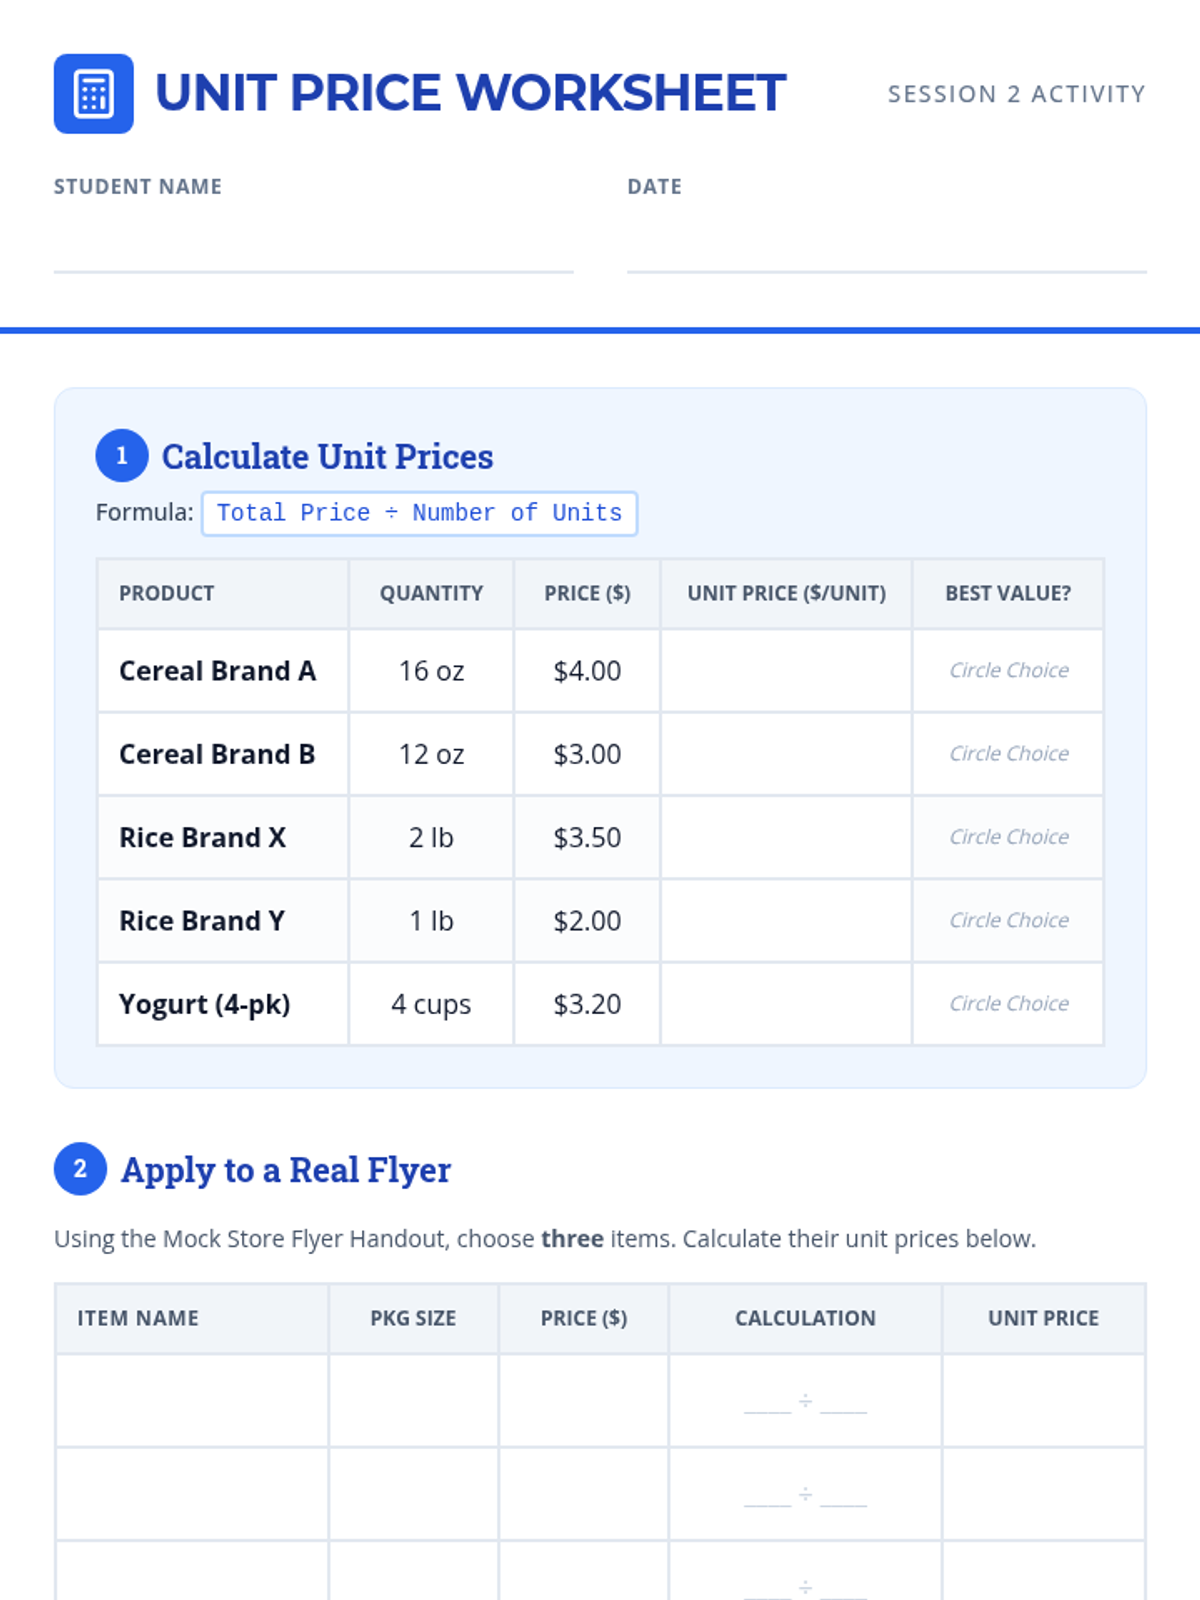Click the blue calculator icon

[x=93, y=93]
